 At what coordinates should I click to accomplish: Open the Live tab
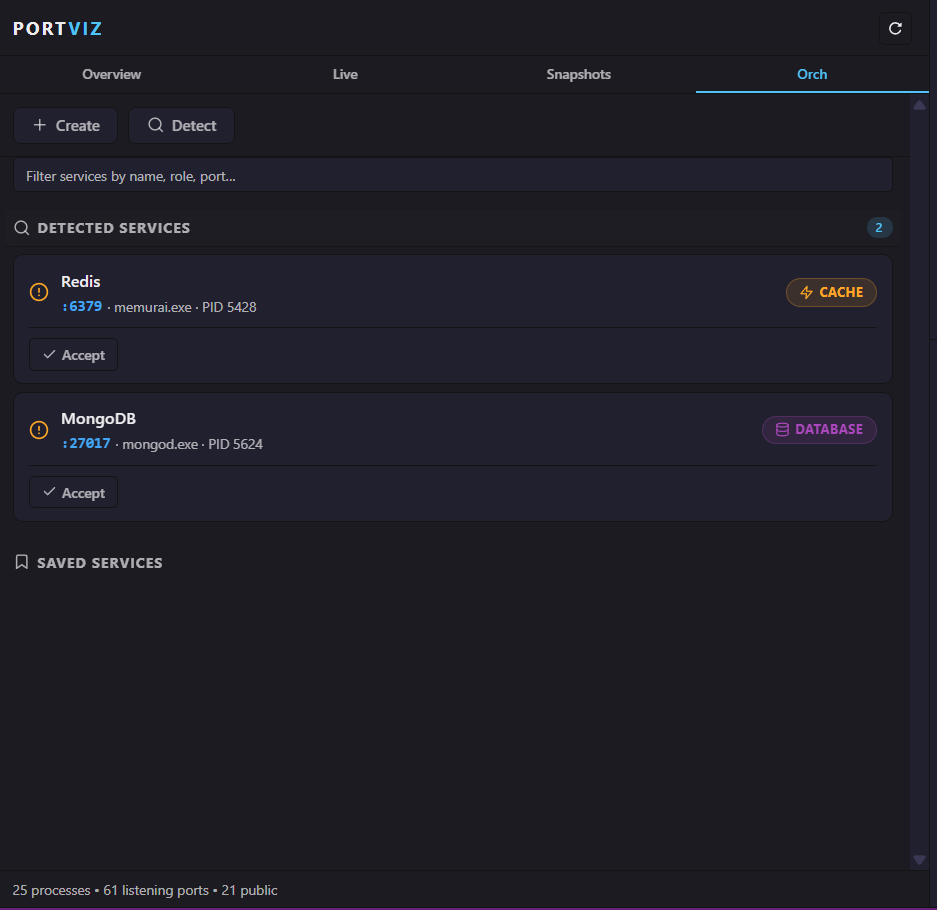[345, 74]
